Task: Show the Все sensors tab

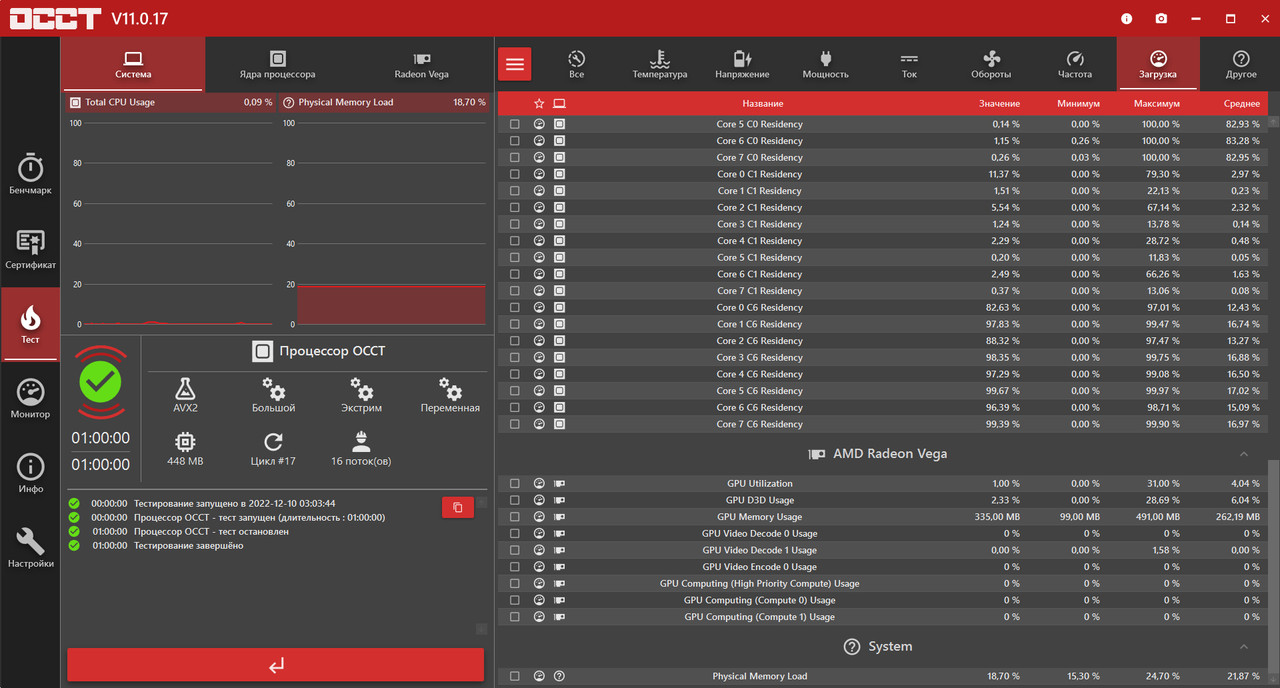Action: coord(576,64)
